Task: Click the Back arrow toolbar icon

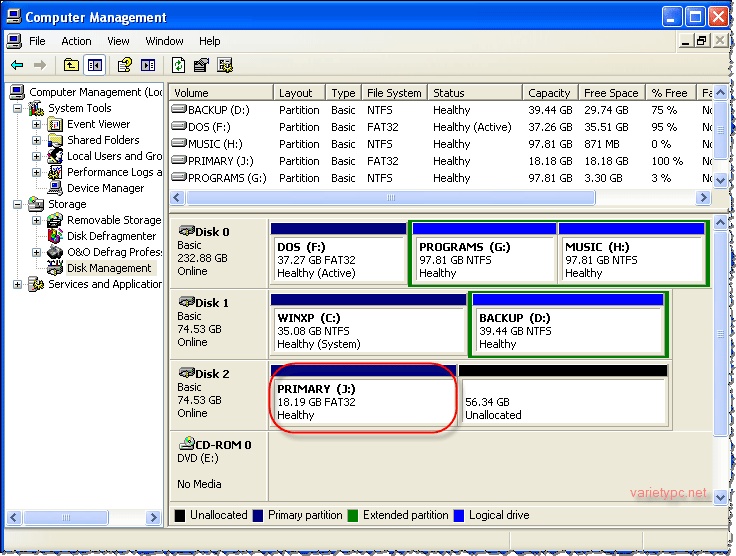Action: click(17, 65)
